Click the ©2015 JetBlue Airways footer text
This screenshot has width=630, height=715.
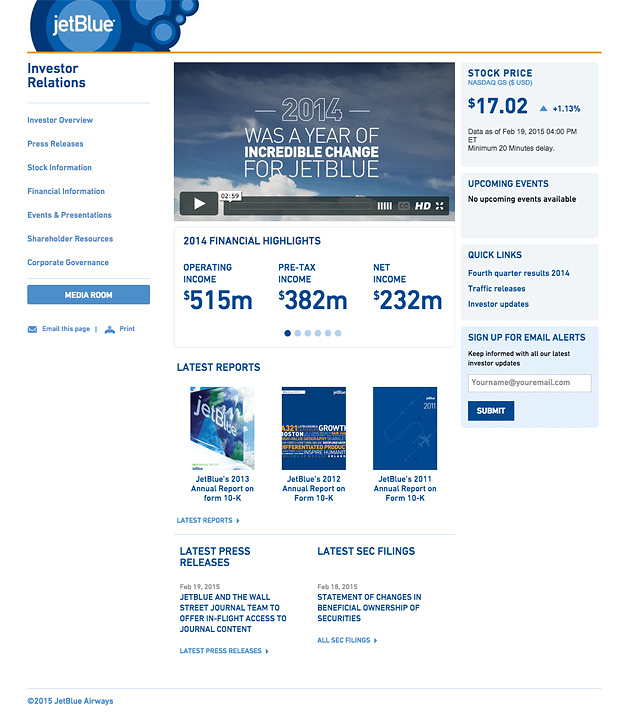pos(70,701)
